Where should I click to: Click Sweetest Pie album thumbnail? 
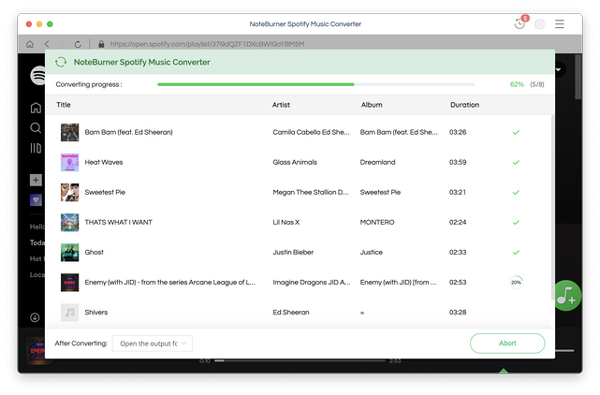click(70, 192)
